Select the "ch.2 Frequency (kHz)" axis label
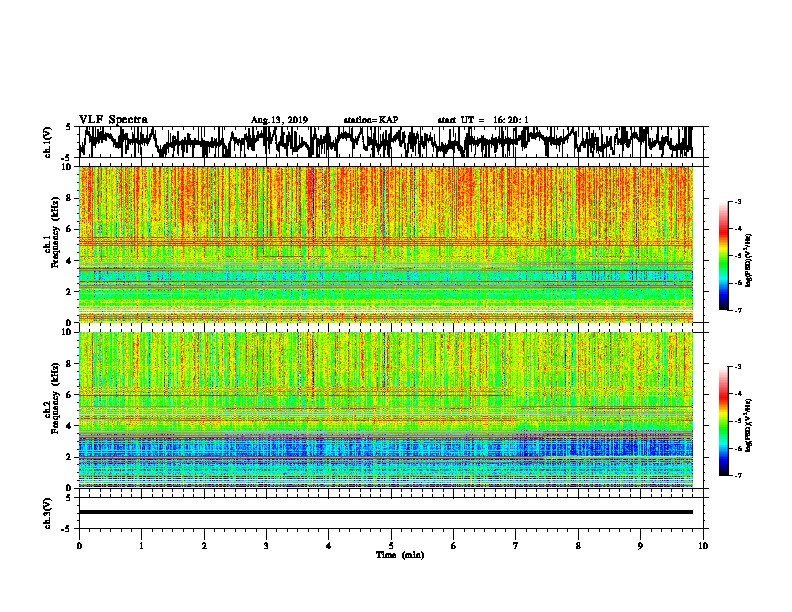 pyautogui.click(x=51, y=398)
